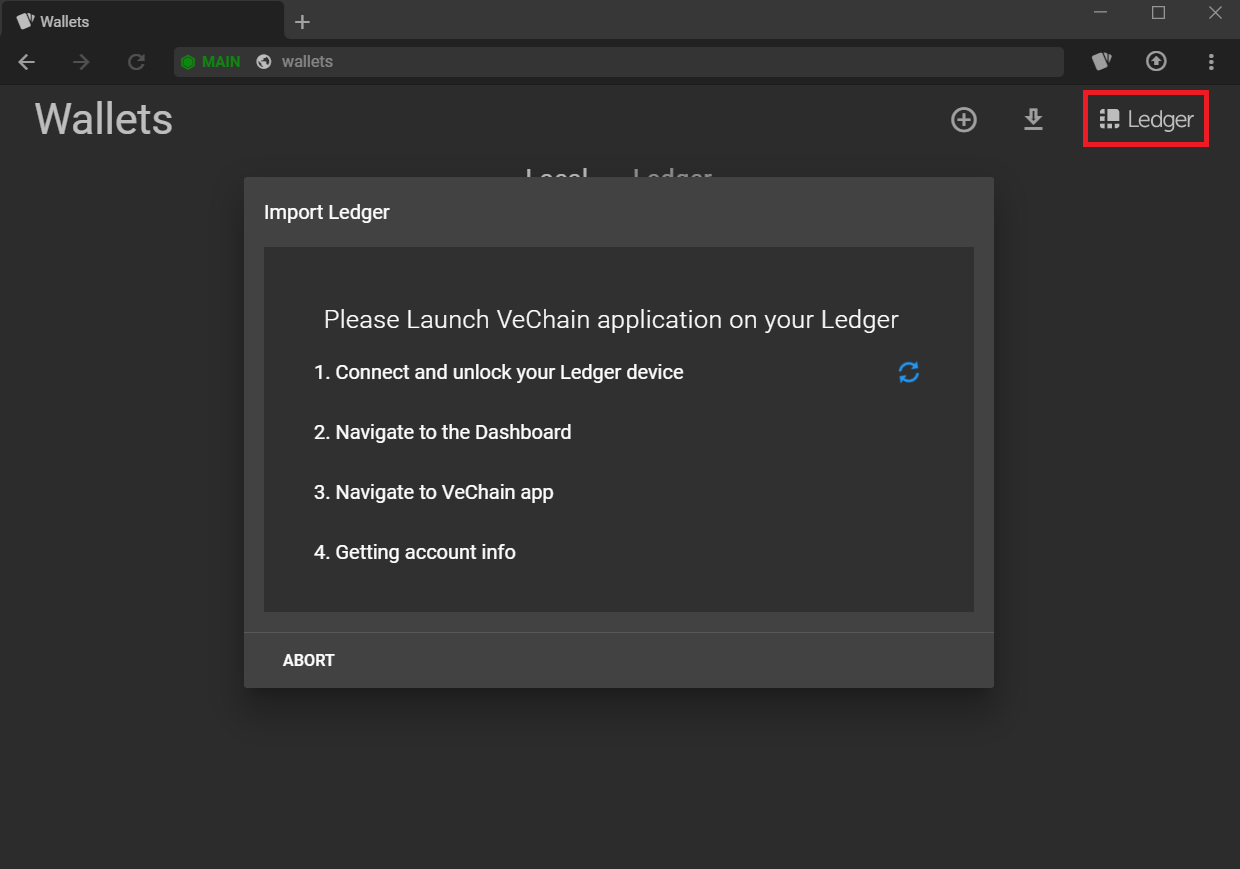The image size is (1240, 869).
Task: Open the wallet cards icon in toolbar
Action: pyautogui.click(x=1101, y=61)
